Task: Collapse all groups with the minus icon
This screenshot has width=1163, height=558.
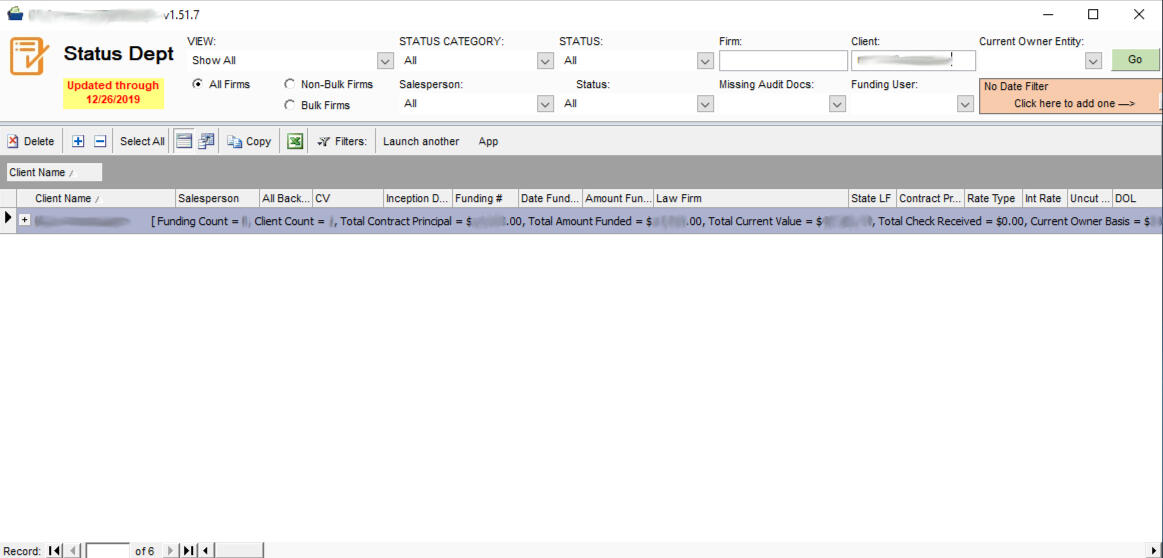Action: 100,142
